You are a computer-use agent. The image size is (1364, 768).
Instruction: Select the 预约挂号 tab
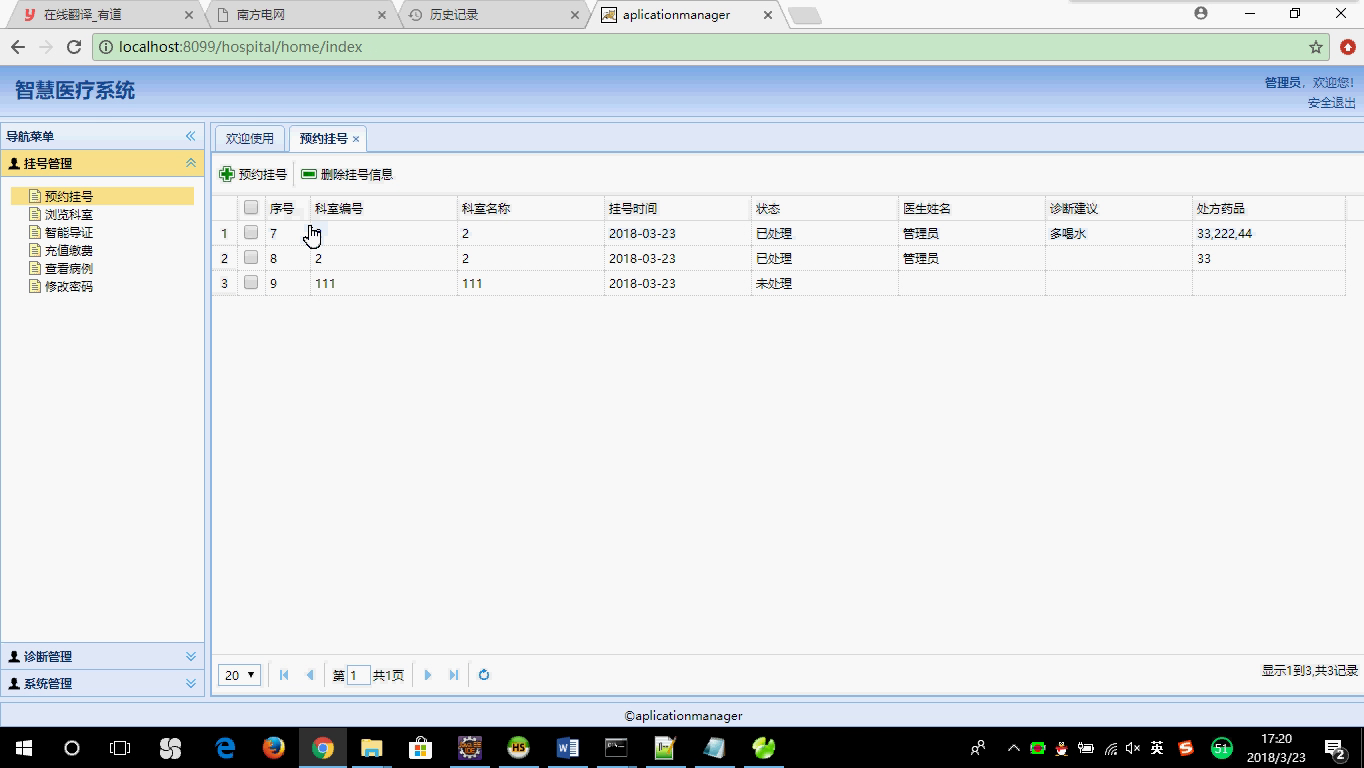(x=324, y=138)
